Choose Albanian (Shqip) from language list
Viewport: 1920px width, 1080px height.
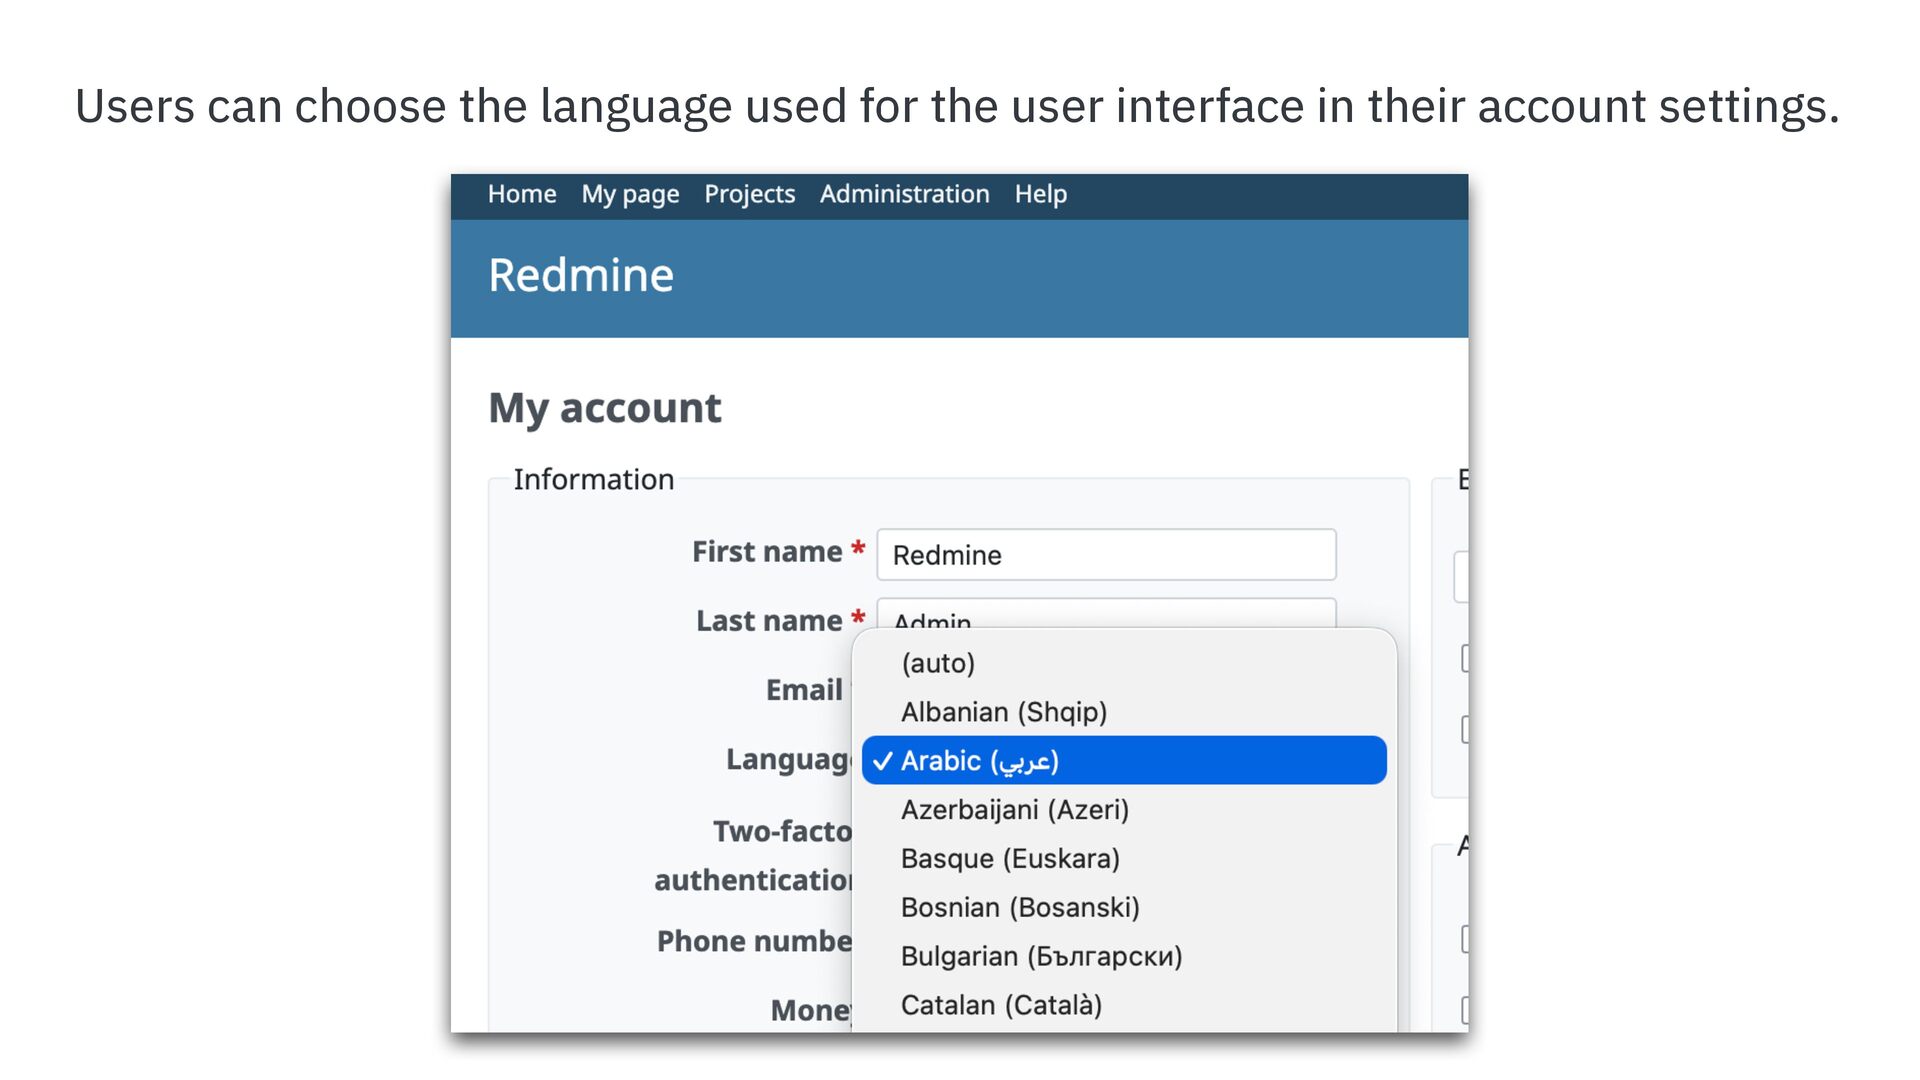coord(1124,712)
